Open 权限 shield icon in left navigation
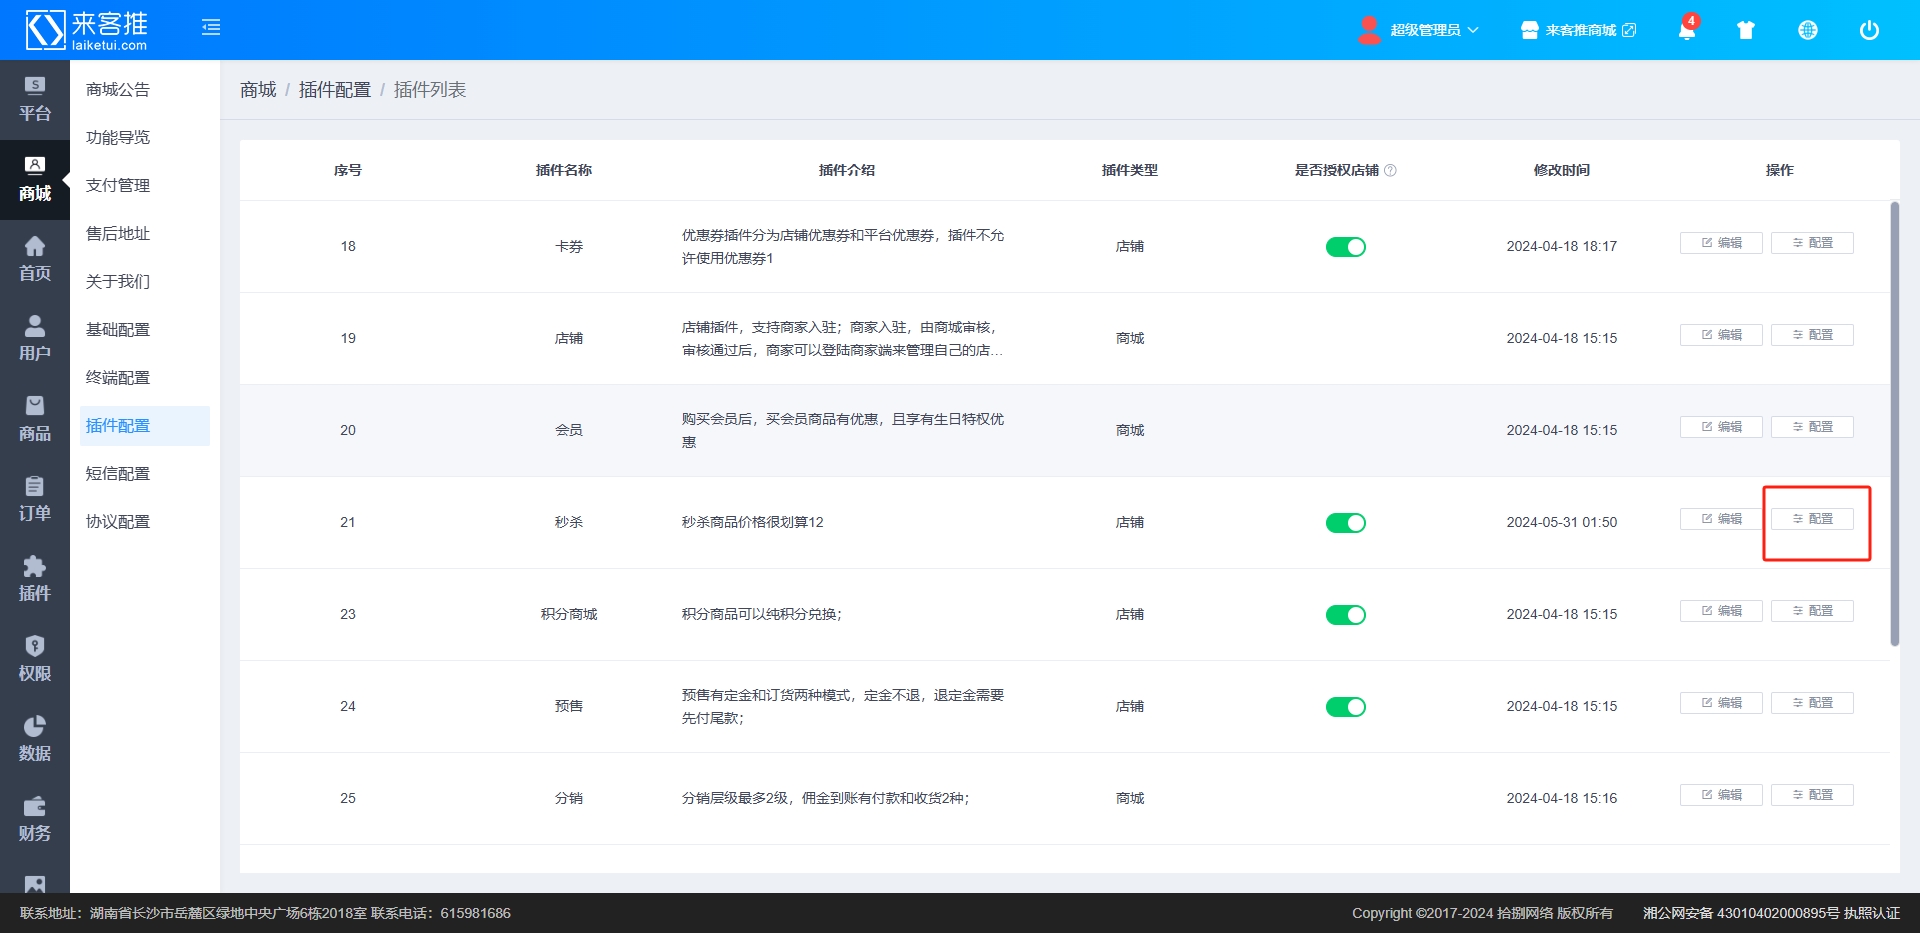 [35, 659]
